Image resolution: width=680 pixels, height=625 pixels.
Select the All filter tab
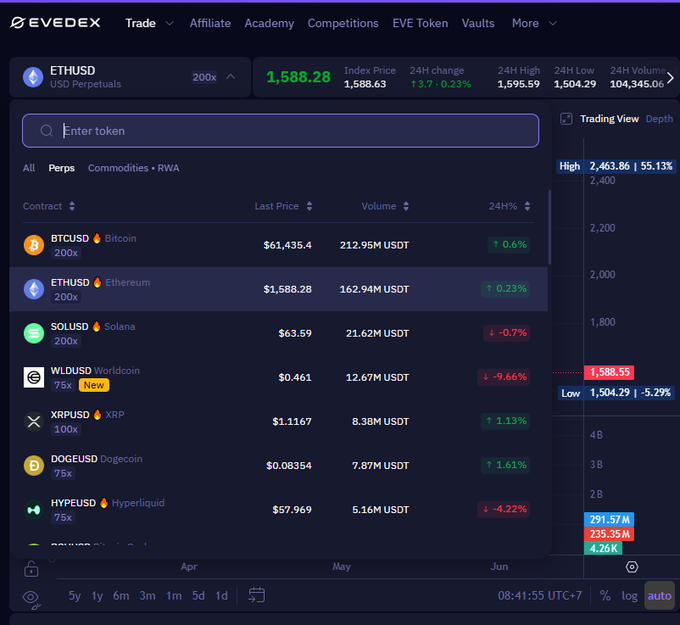click(x=29, y=168)
